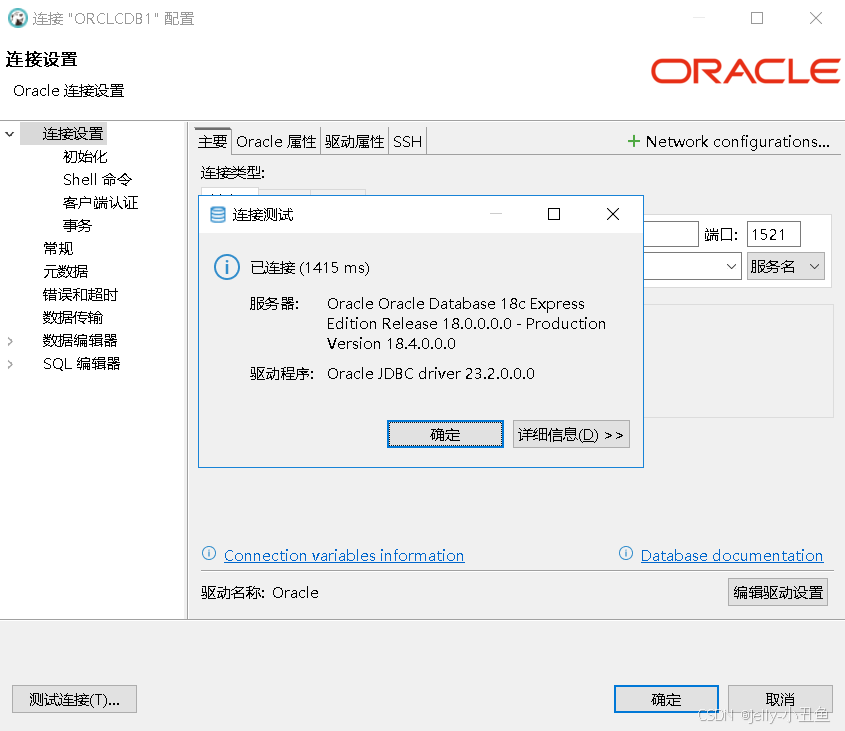Select SQL 编辑器 in the left tree
The image size is (845, 731).
point(81,364)
